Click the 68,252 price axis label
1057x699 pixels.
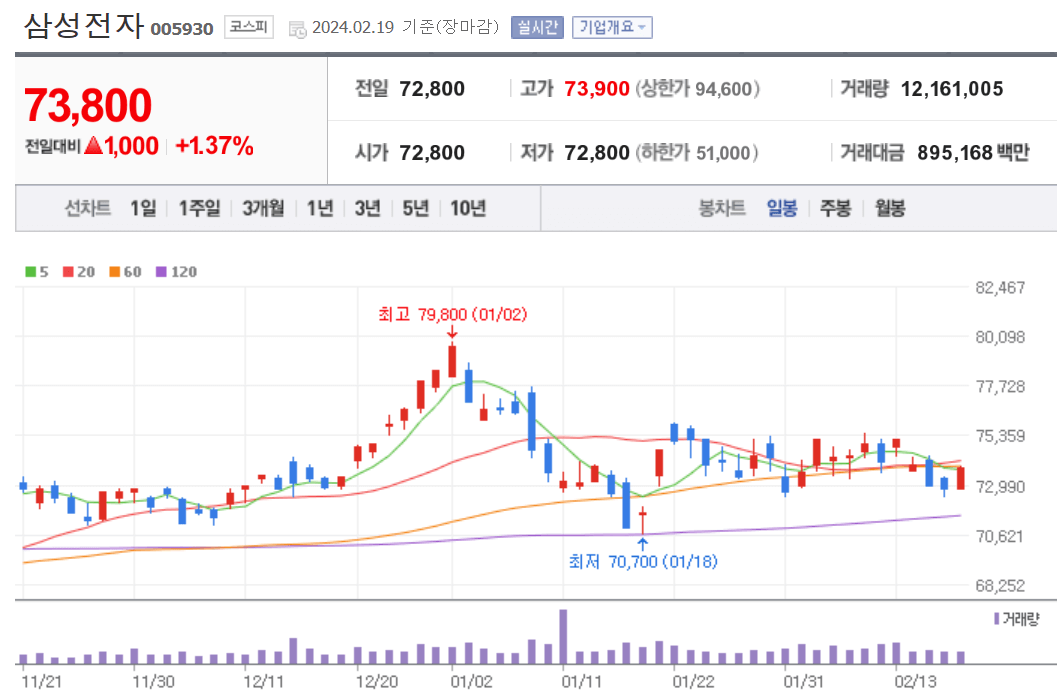[x=1000, y=586]
